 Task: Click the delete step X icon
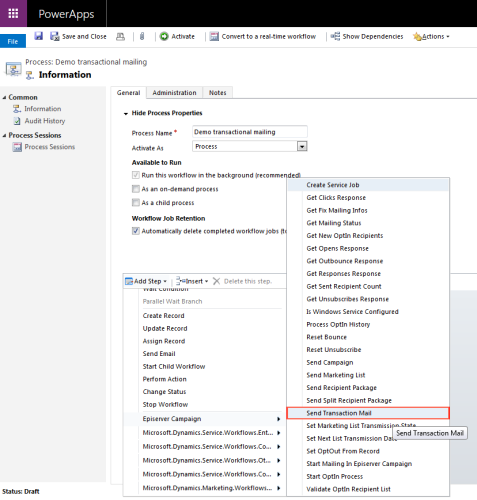click(x=216, y=281)
